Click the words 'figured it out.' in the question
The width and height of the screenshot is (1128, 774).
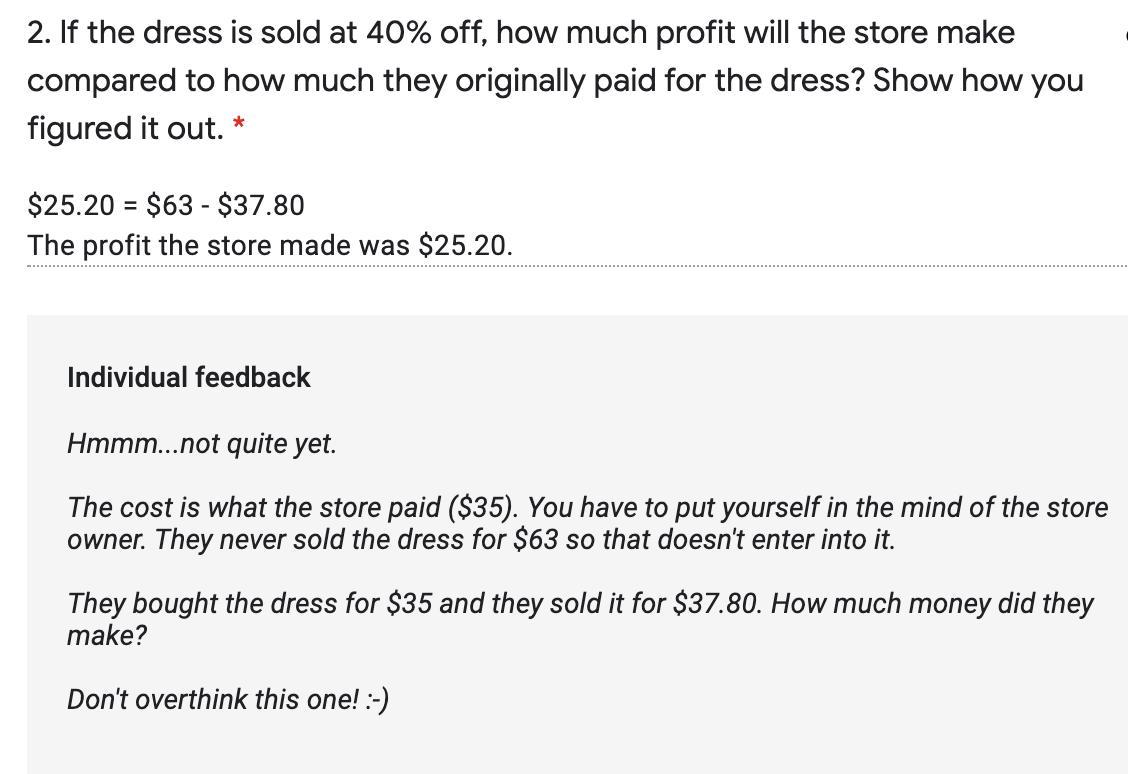coord(125,129)
